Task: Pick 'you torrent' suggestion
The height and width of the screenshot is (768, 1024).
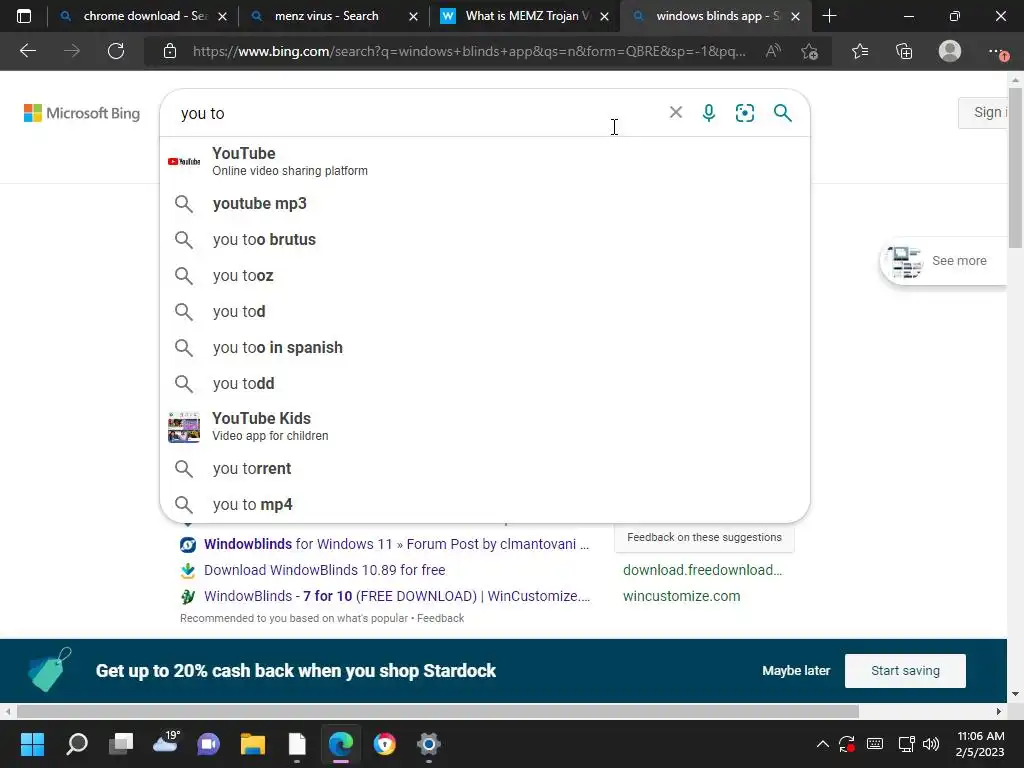Action: [x=485, y=469]
